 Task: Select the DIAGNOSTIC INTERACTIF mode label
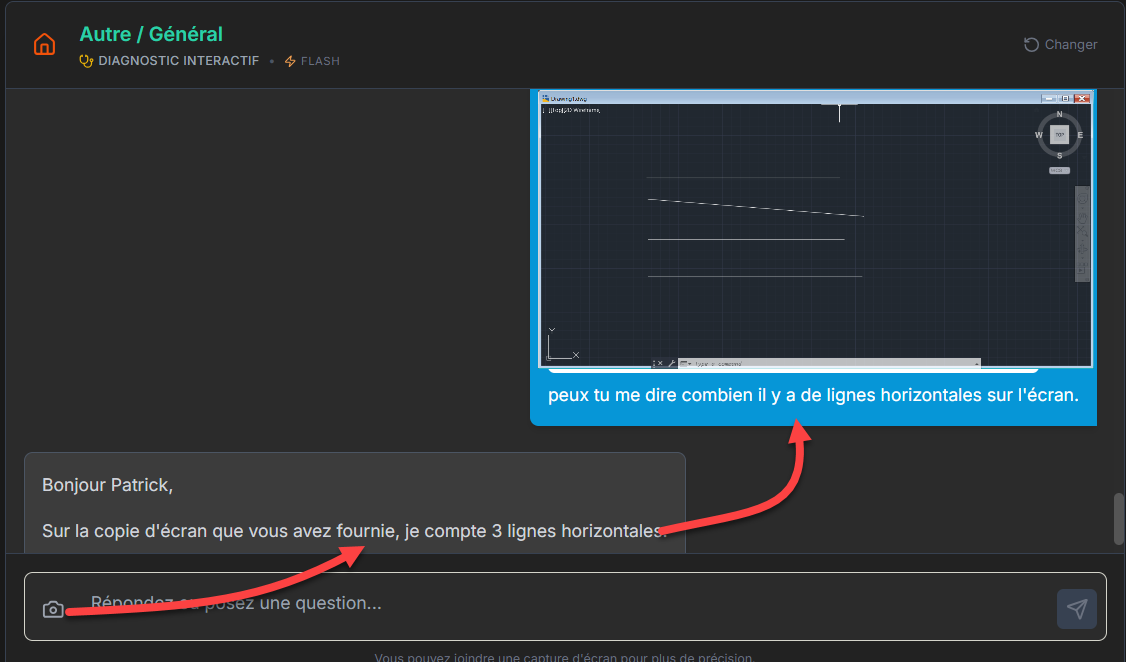[178, 61]
